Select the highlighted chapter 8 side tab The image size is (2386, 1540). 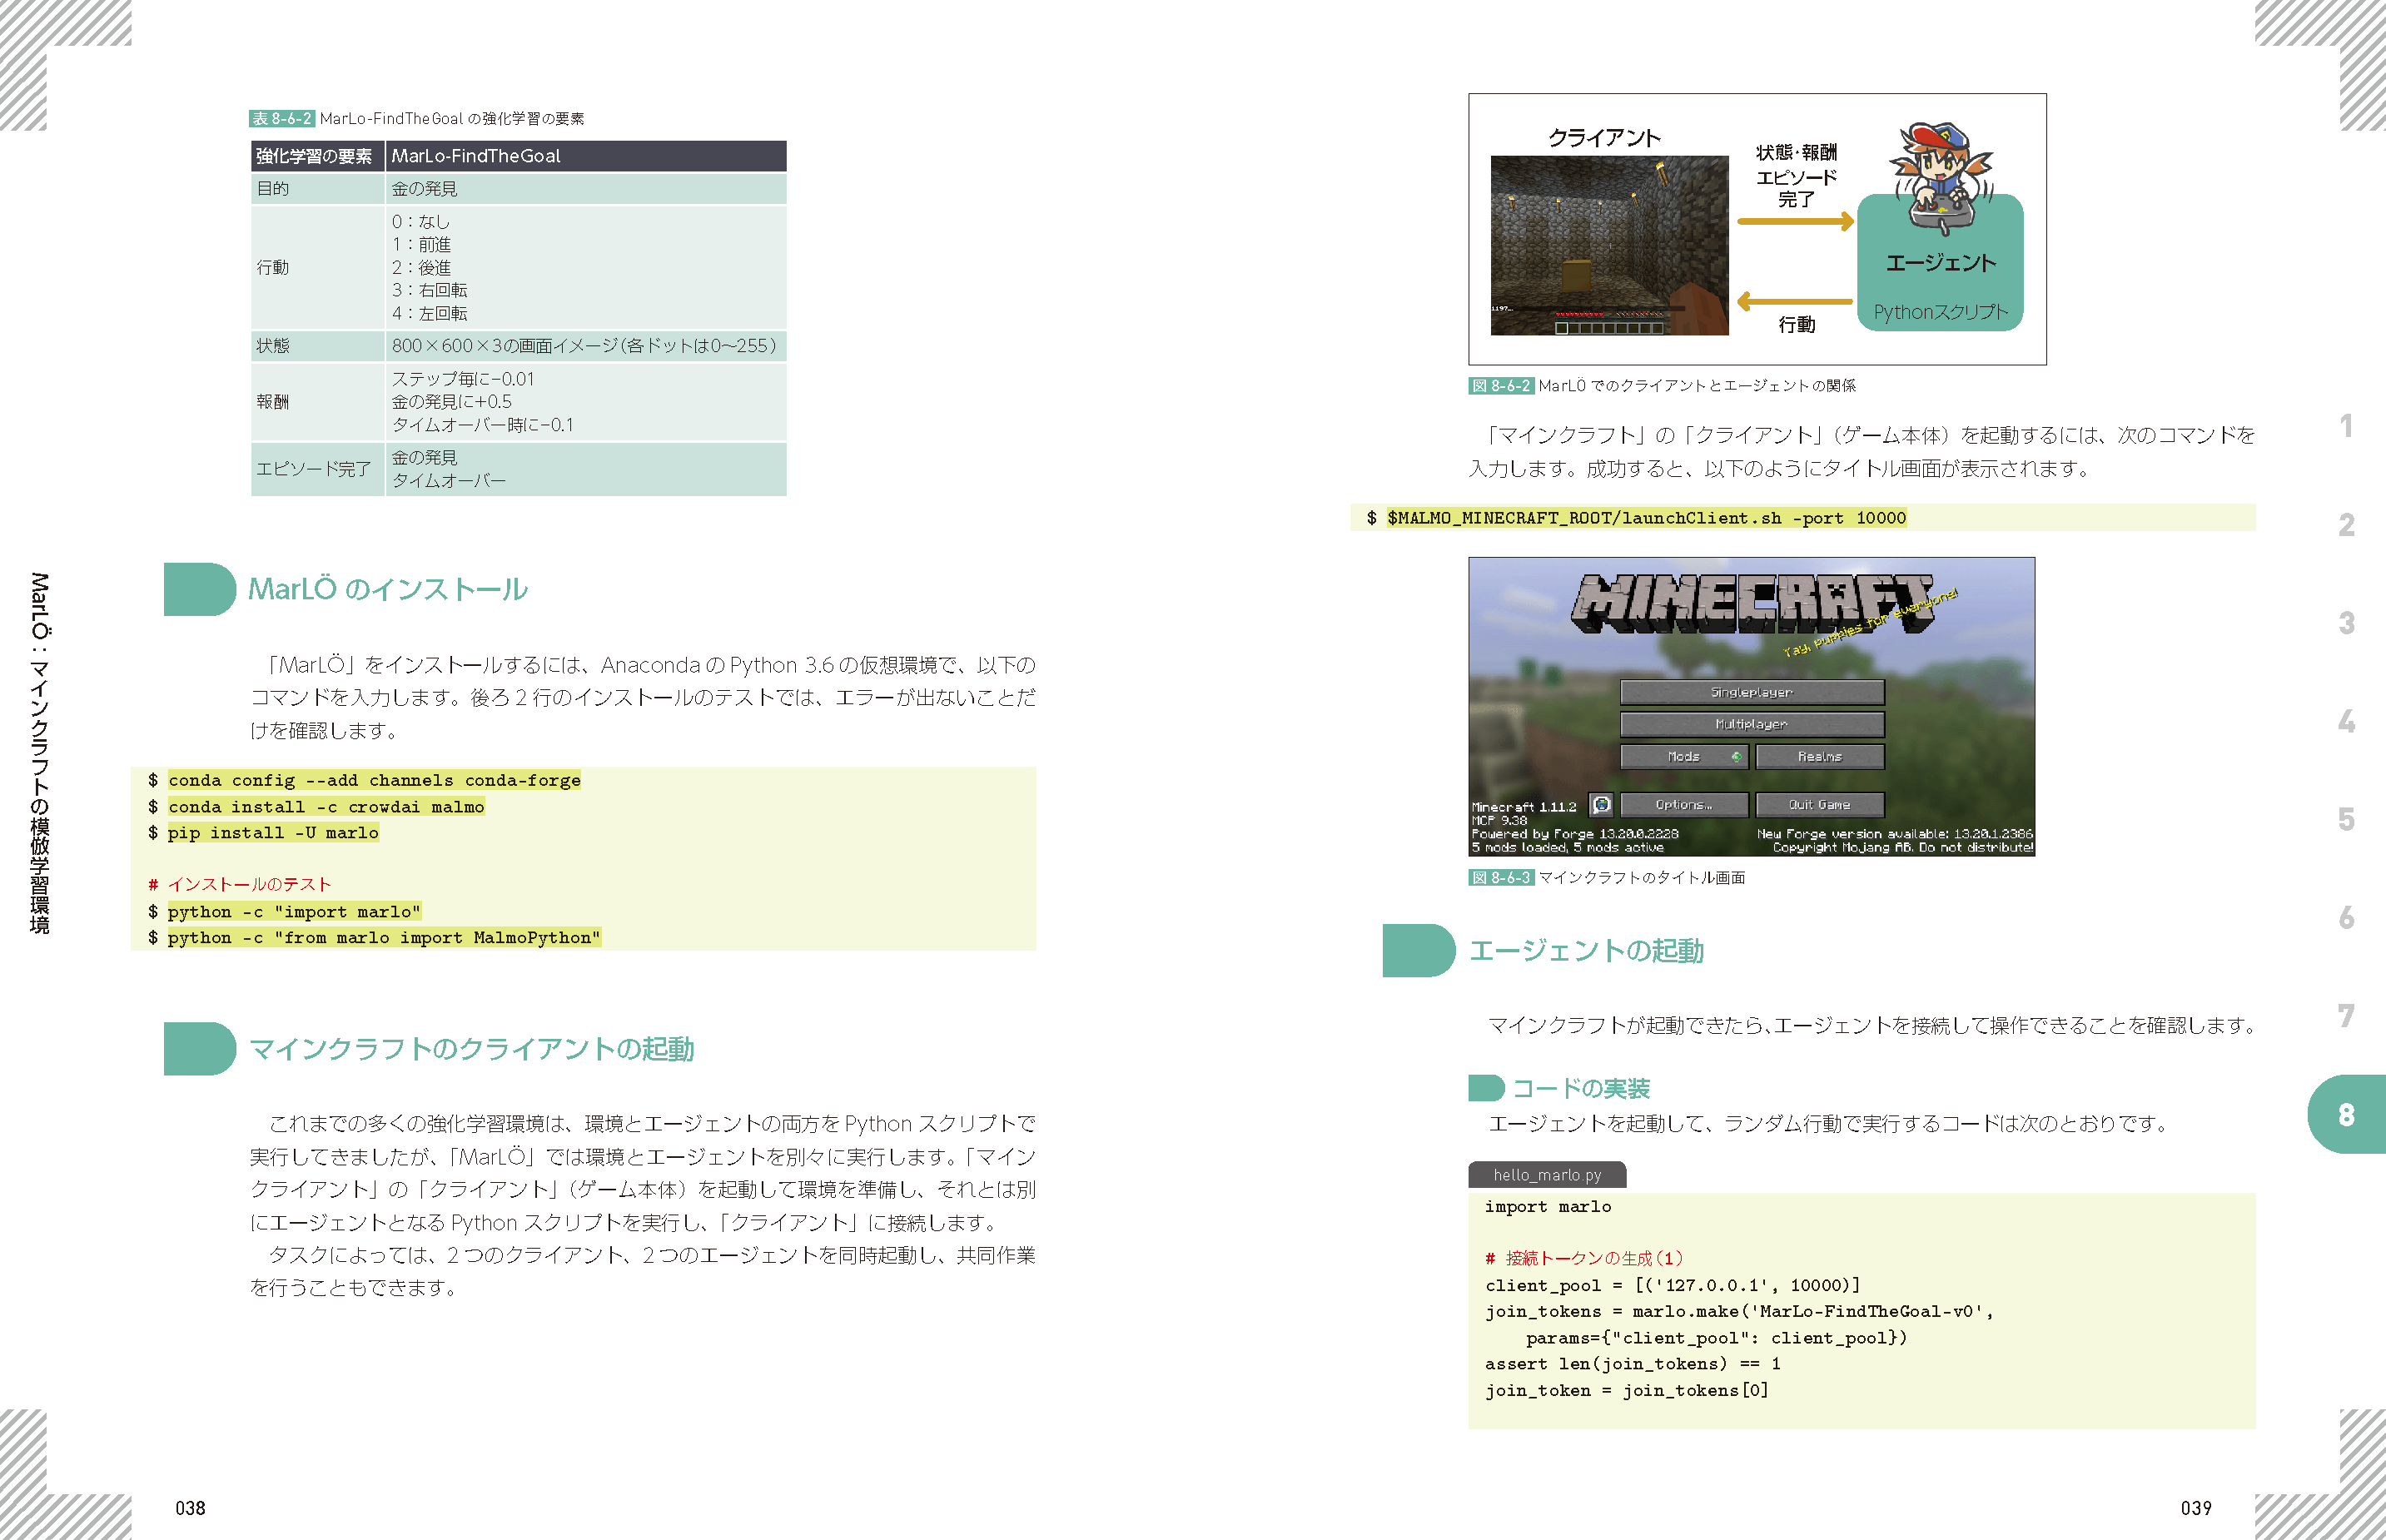point(2346,1114)
